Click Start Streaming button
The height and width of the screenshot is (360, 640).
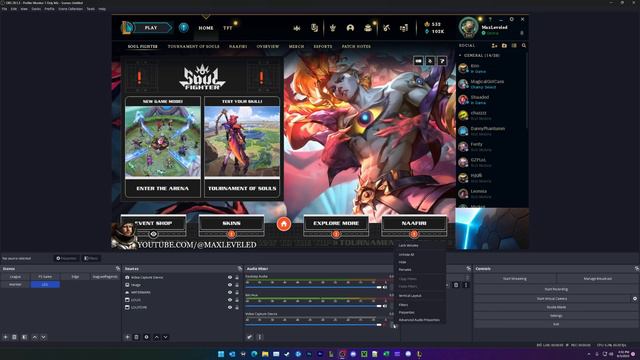pos(515,279)
